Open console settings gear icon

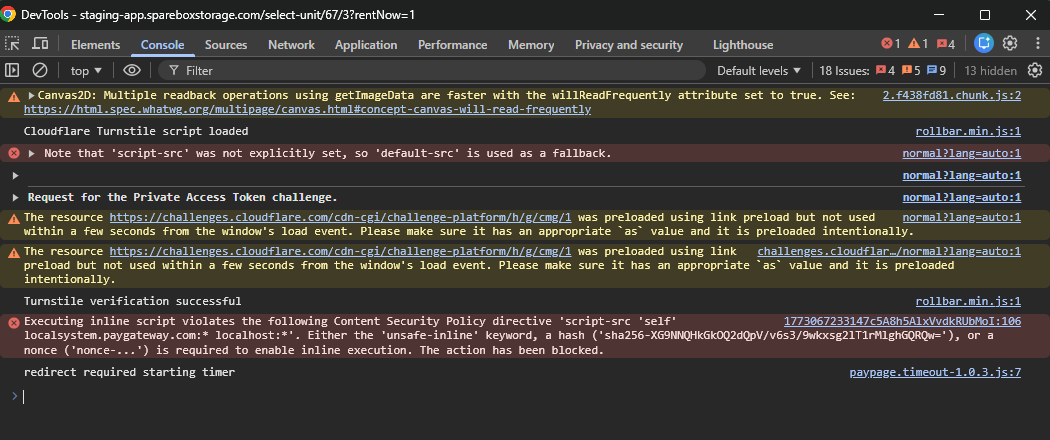[1035, 70]
